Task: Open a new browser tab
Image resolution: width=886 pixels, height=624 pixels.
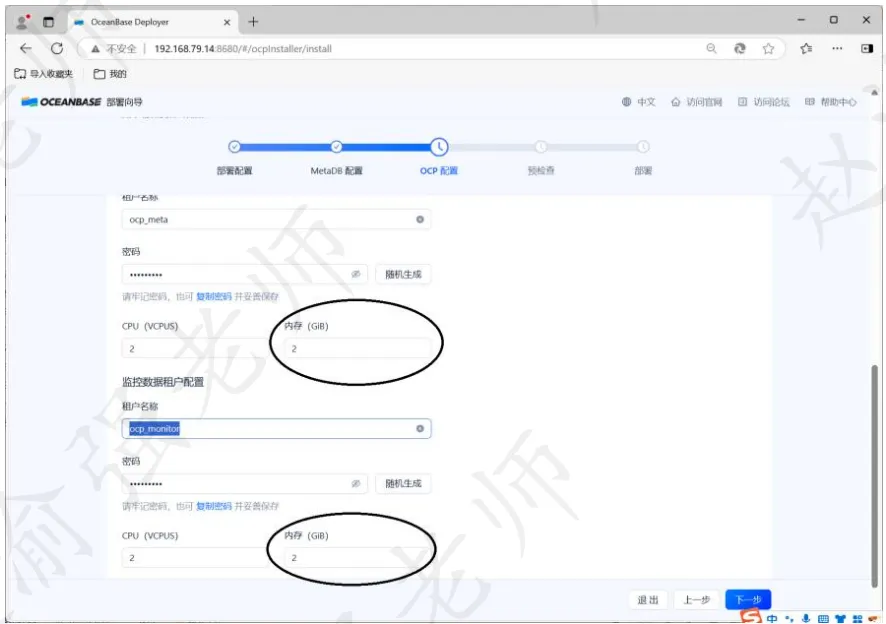Action: pyautogui.click(x=253, y=21)
